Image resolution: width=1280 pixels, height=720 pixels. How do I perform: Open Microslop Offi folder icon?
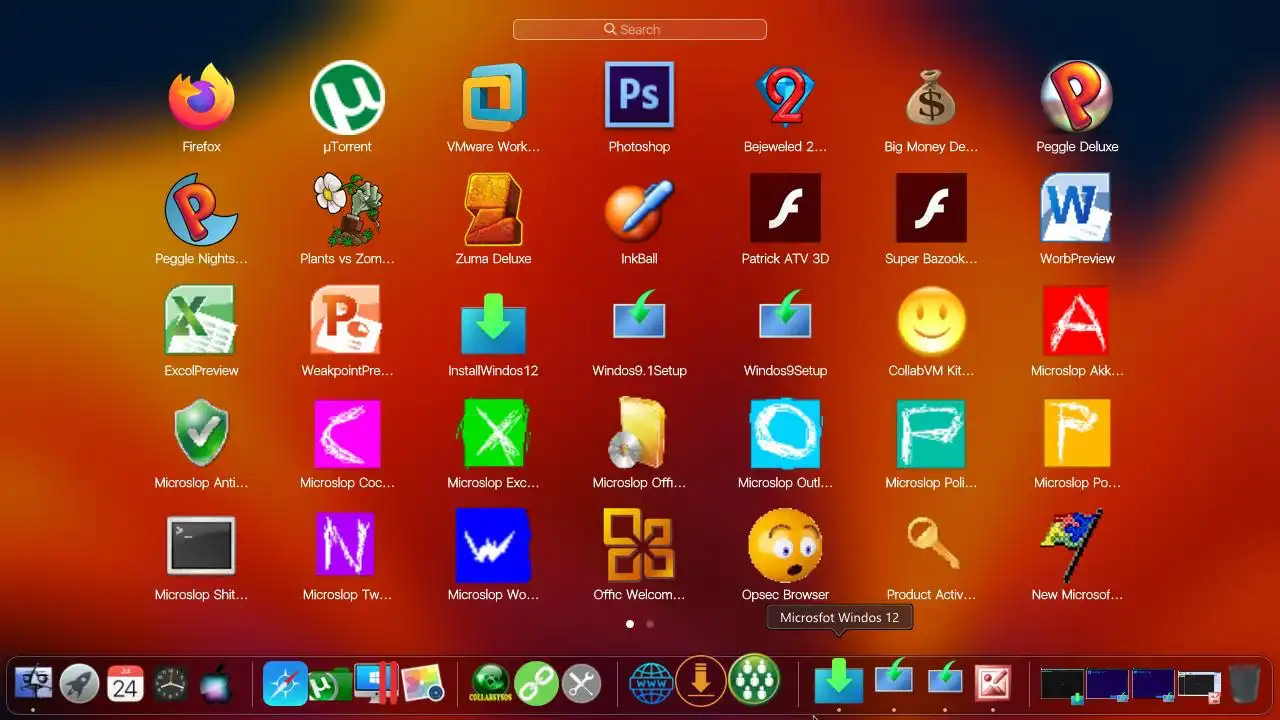(x=639, y=433)
